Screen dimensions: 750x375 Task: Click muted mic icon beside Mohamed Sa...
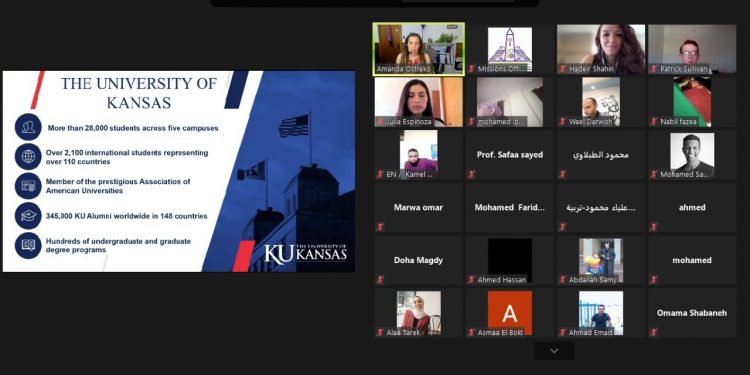click(x=654, y=174)
